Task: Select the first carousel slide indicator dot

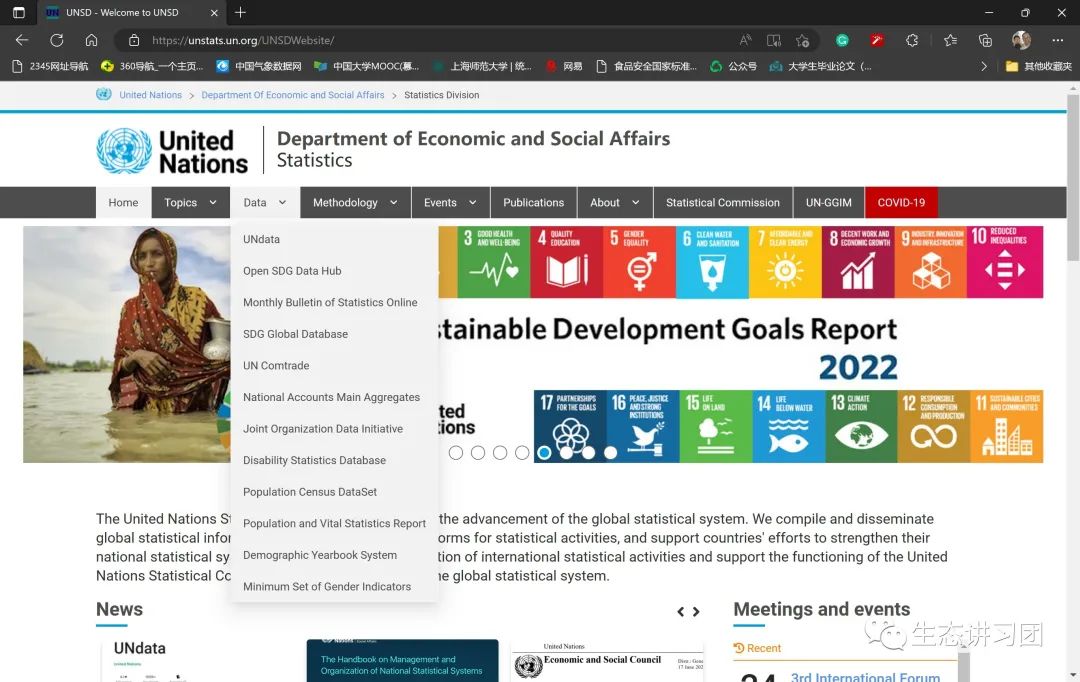Action: coord(455,453)
